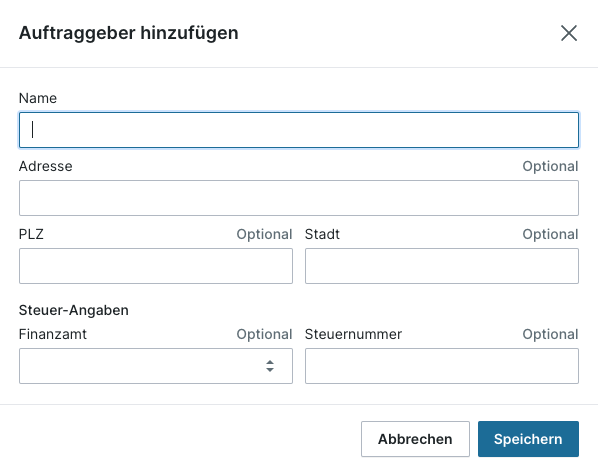Click the PLZ label
The height and width of the screenshot is (472, 598).
click(31, 234)
